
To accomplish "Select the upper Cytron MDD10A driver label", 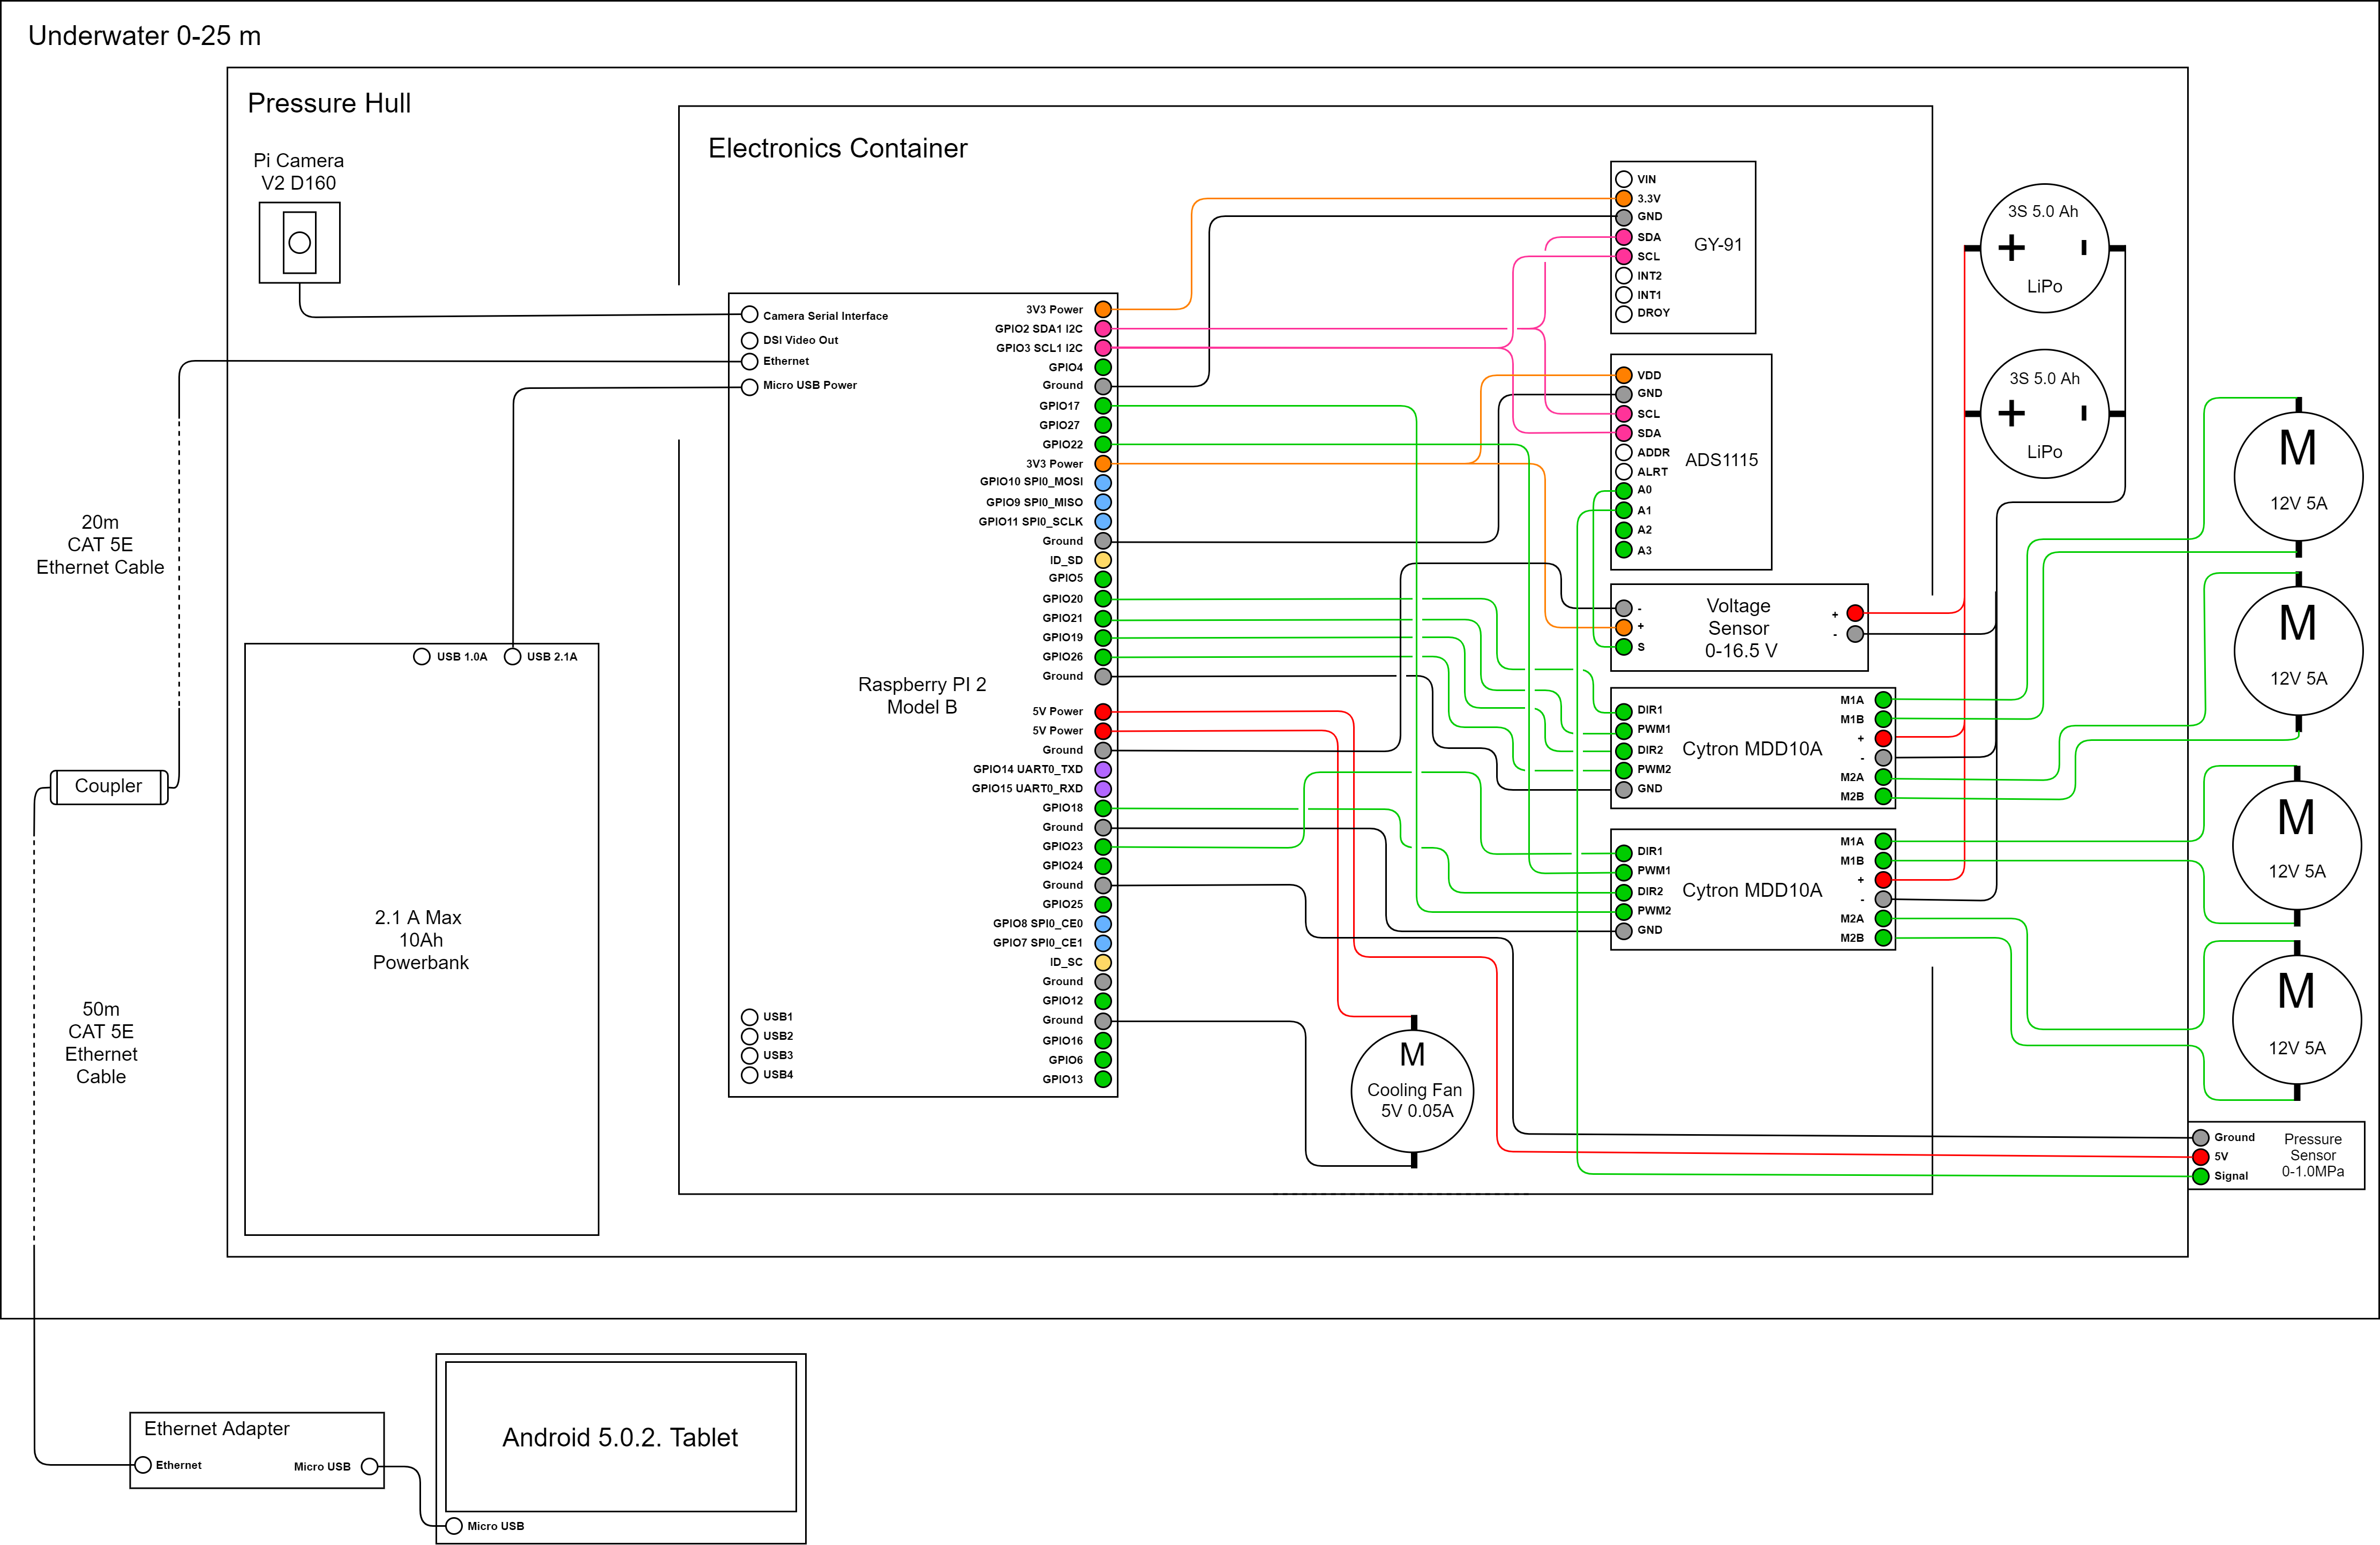I will [1752, 749].
